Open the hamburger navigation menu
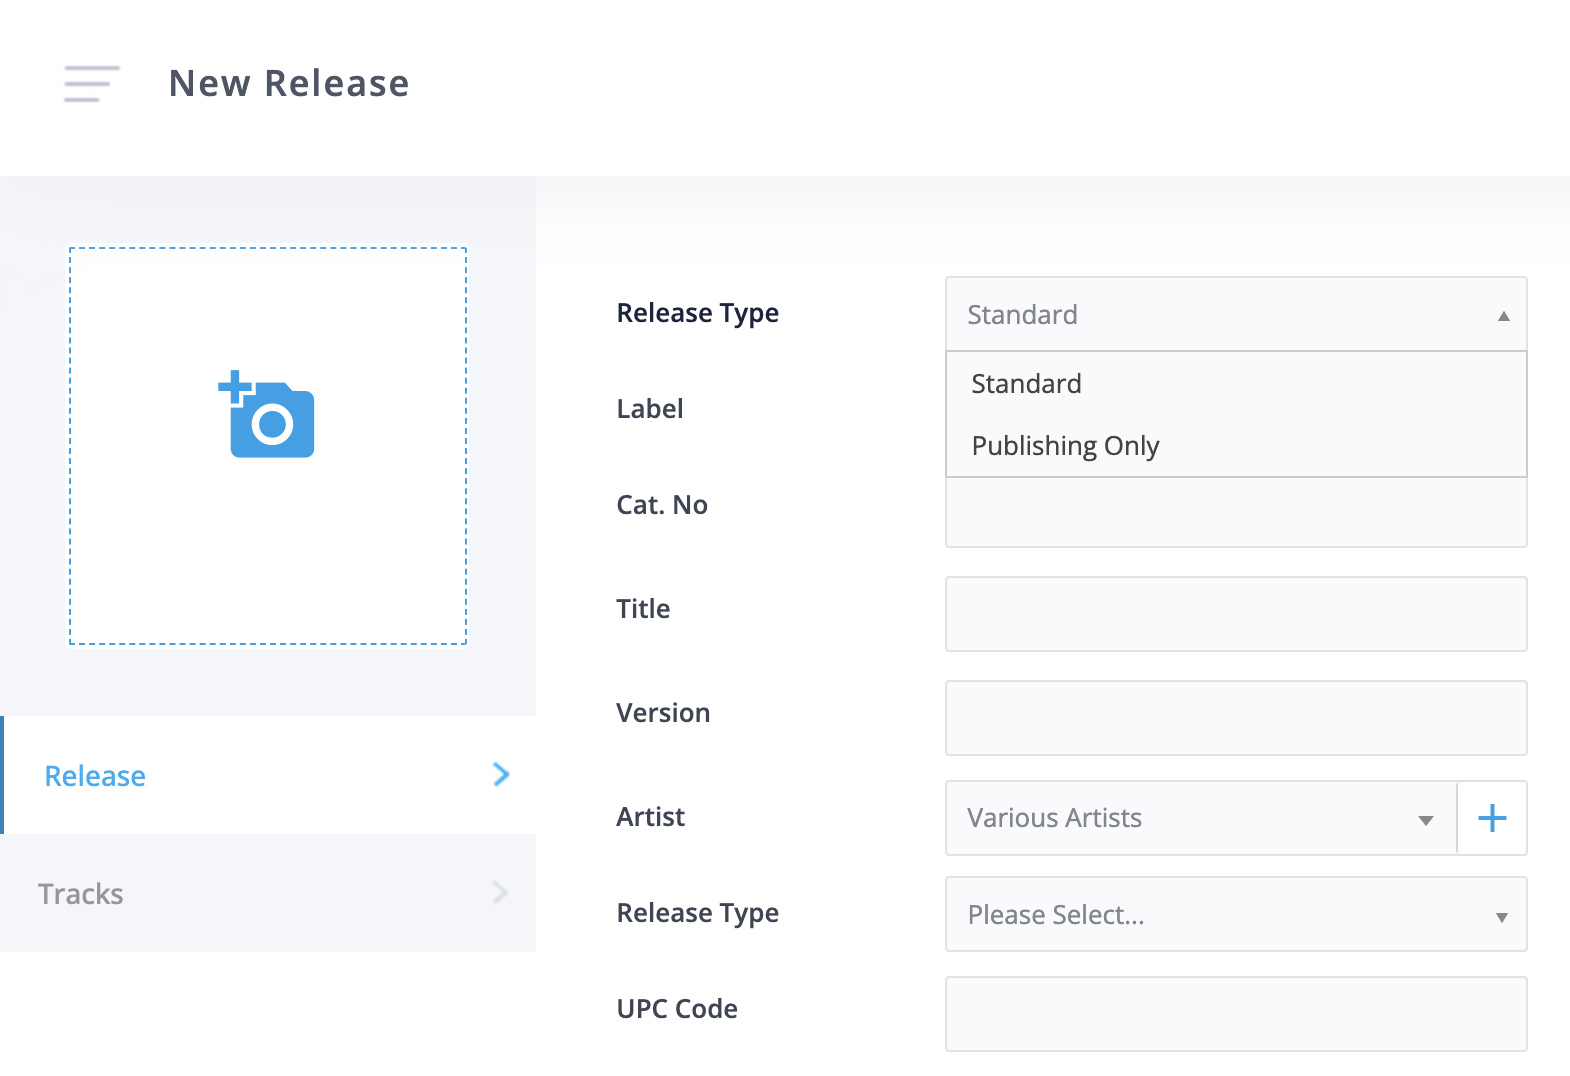1570x1076 pixels. [91, 84]
